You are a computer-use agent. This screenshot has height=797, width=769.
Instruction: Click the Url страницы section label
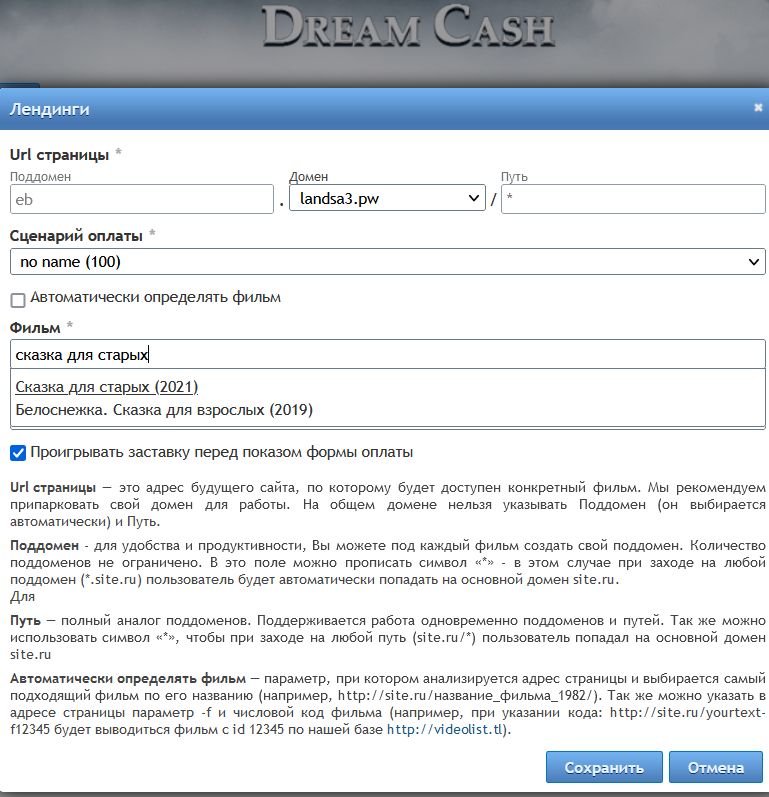click(x=60, y=154)
